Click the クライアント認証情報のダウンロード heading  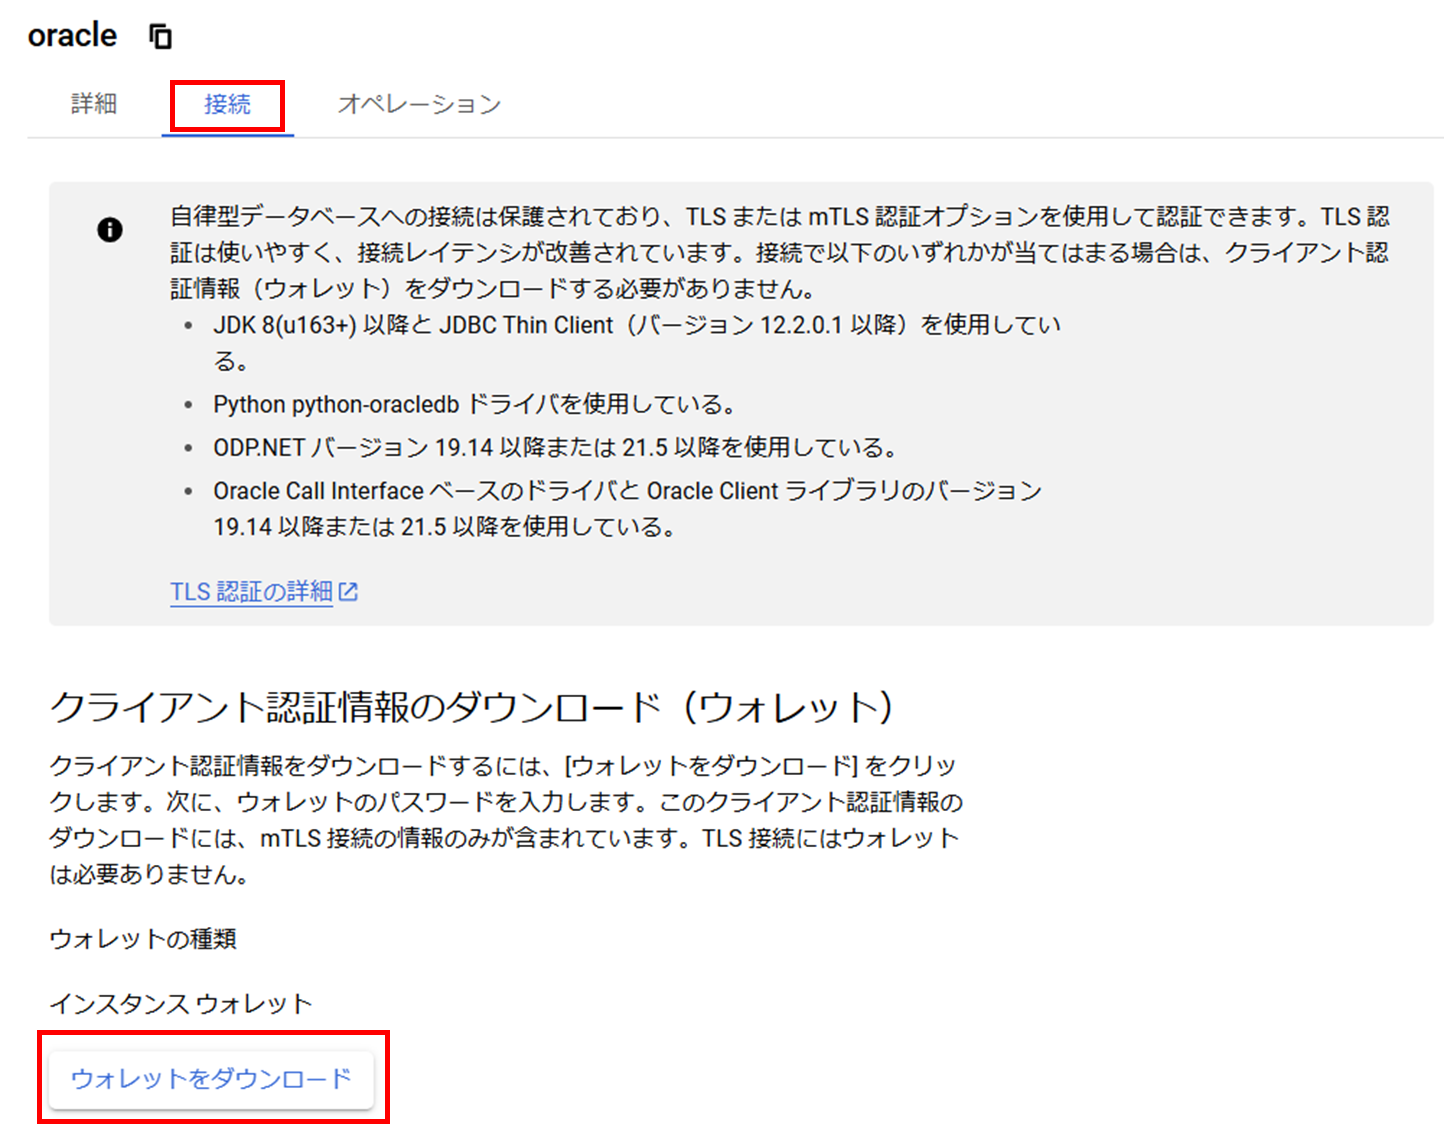[x=471, y=707]
